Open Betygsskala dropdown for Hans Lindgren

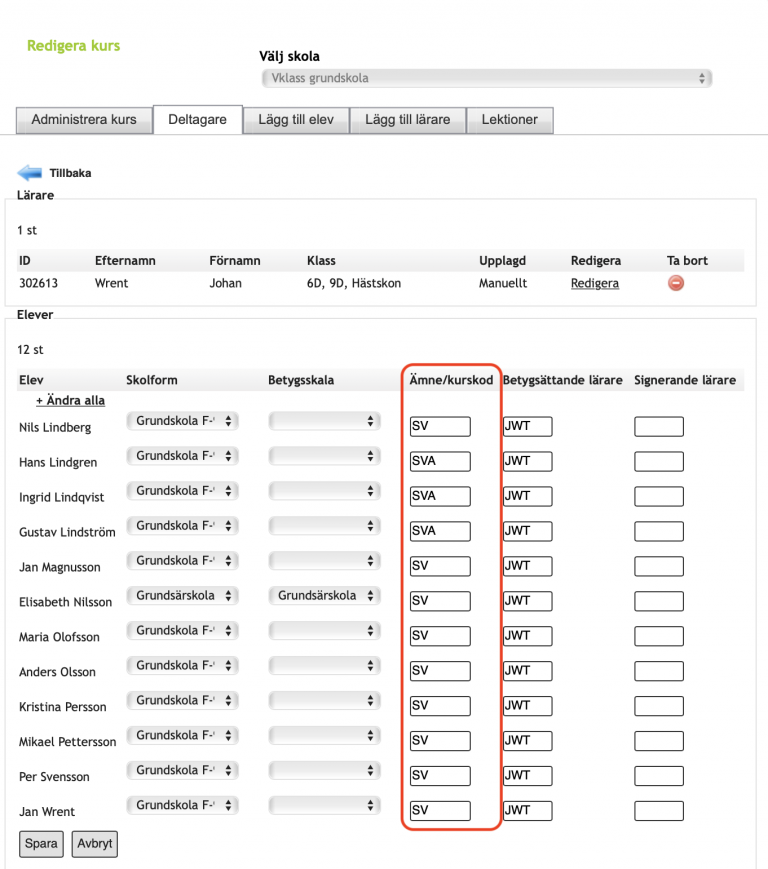(x=324, y=456)
